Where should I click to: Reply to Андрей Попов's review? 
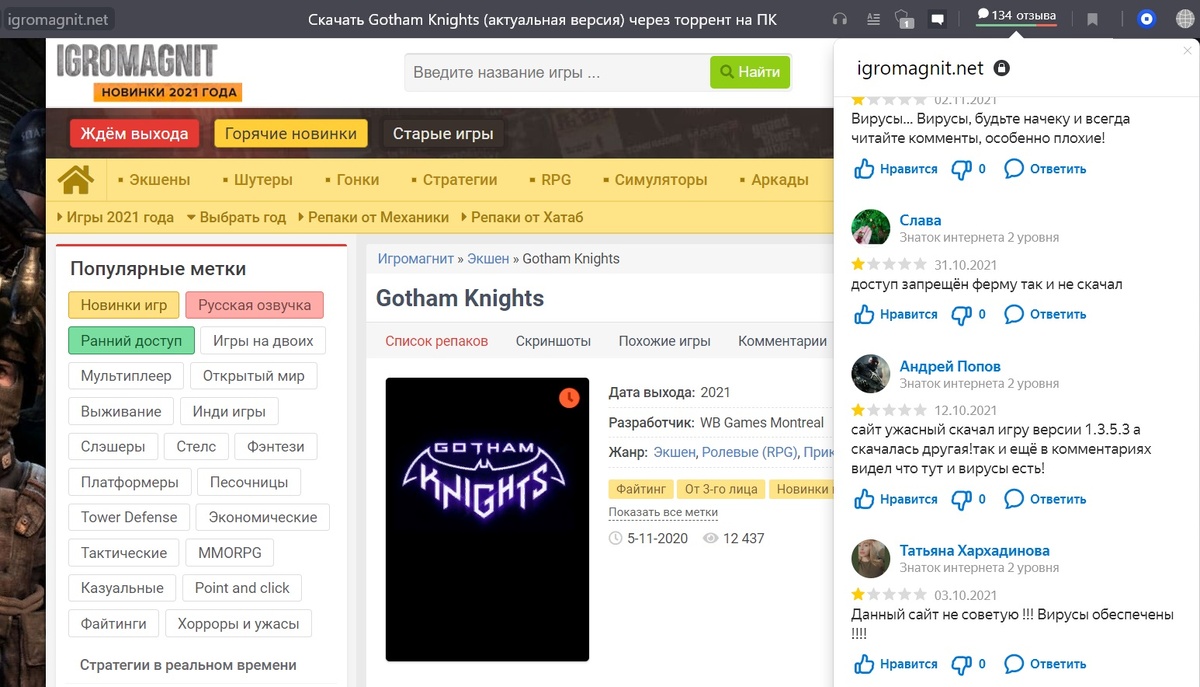click(x=1045, y=499)
